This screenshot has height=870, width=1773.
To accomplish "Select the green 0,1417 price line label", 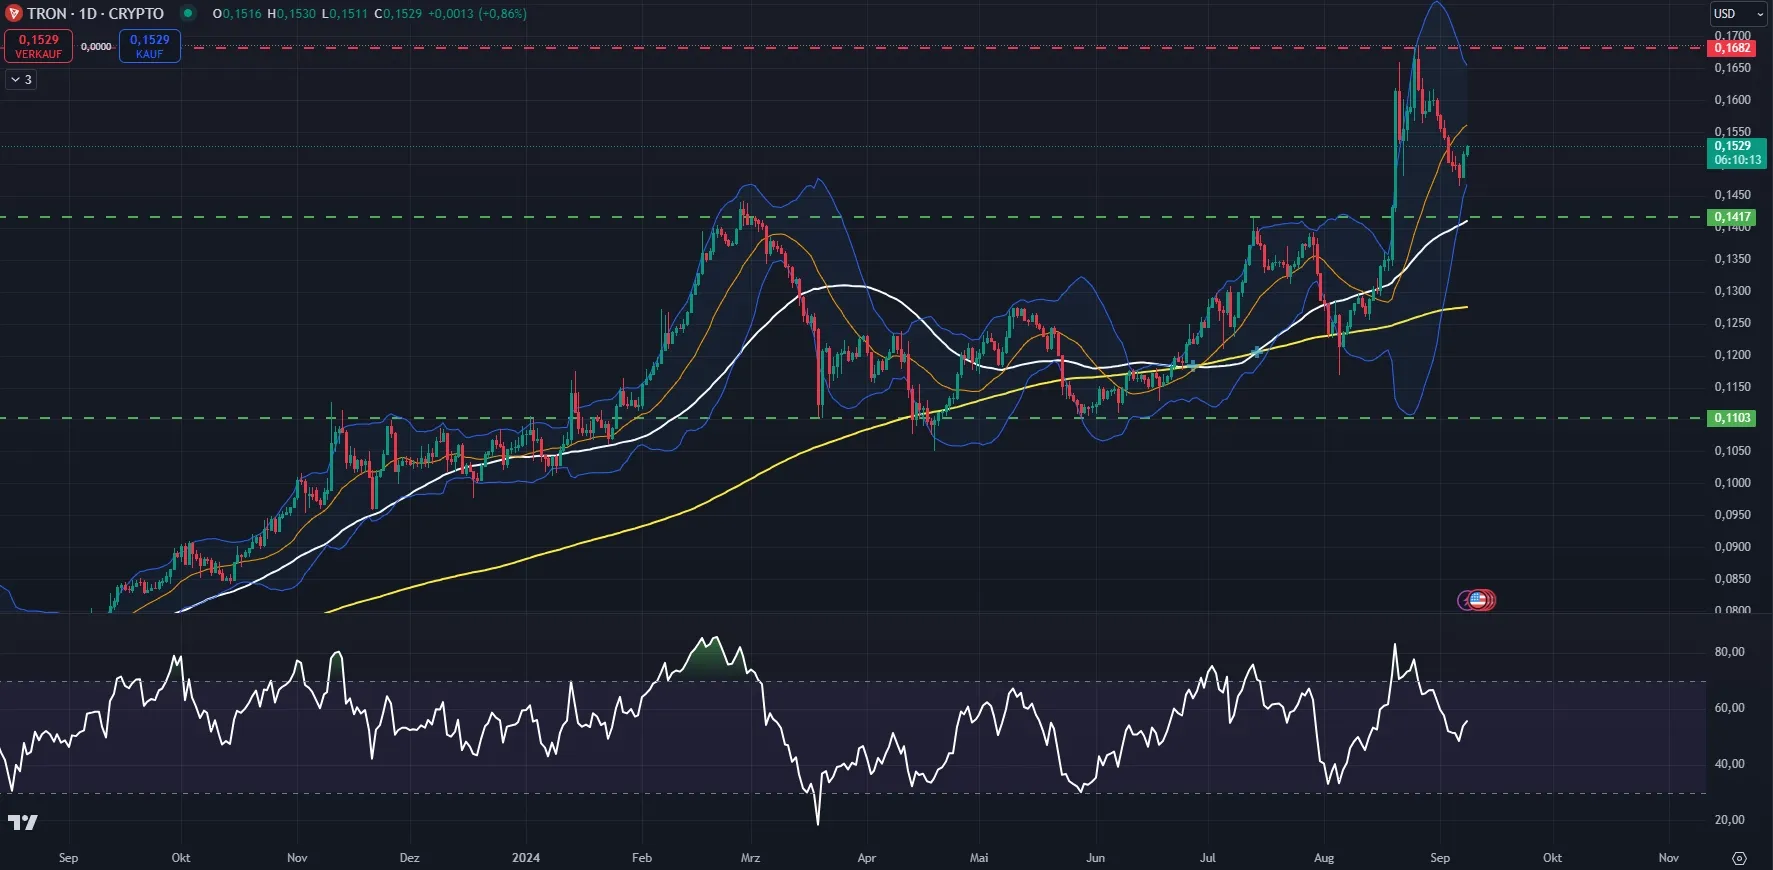I will (1732, 217).
